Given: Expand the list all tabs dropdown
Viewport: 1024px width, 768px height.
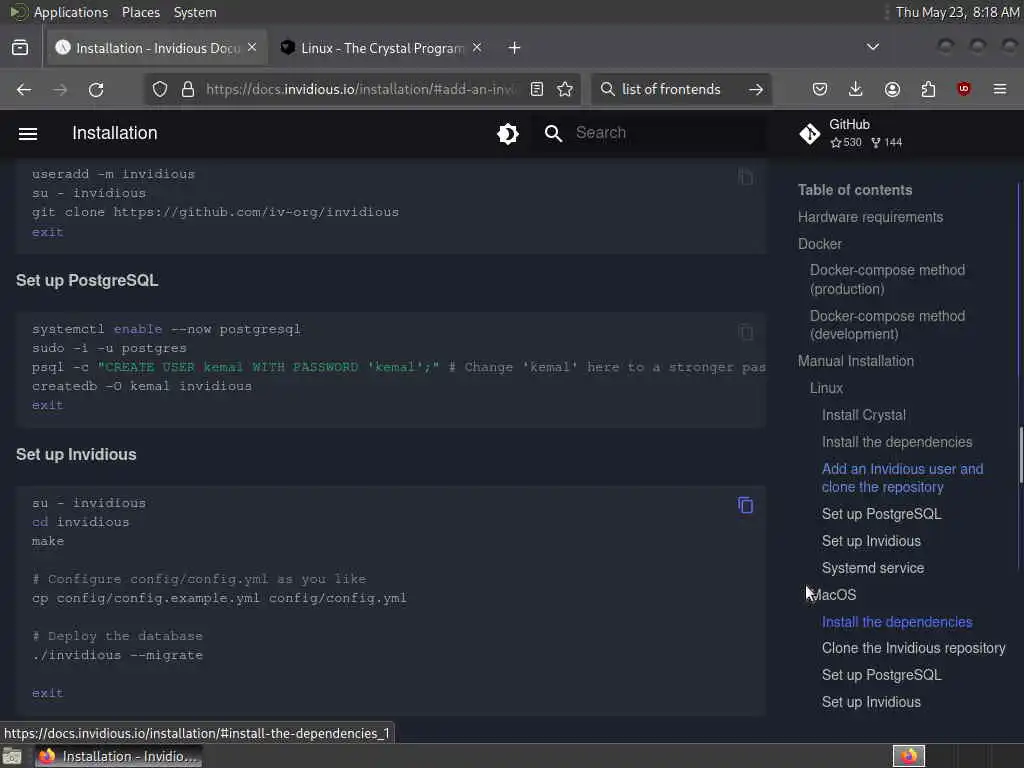Looking at the screenshot, I should coord(872,47).
